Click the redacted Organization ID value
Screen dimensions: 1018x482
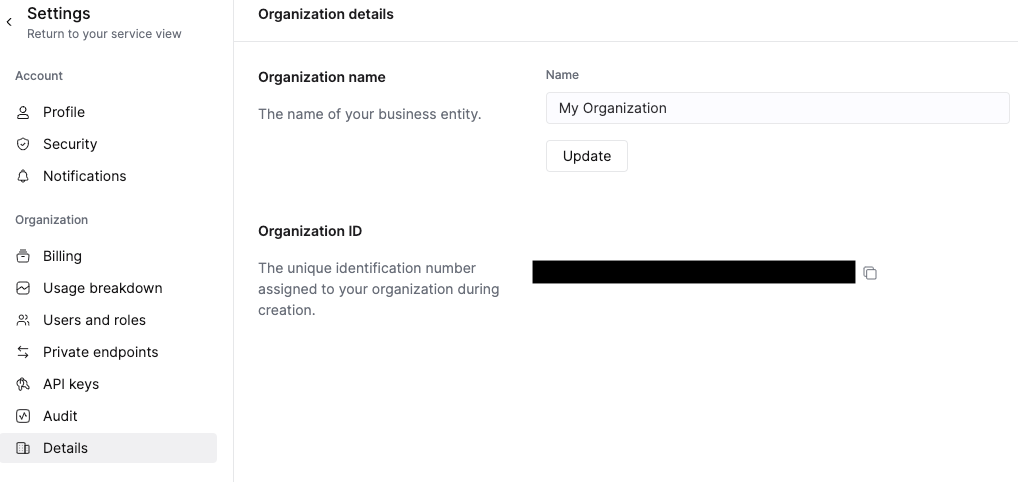click(x=693, y=272)
